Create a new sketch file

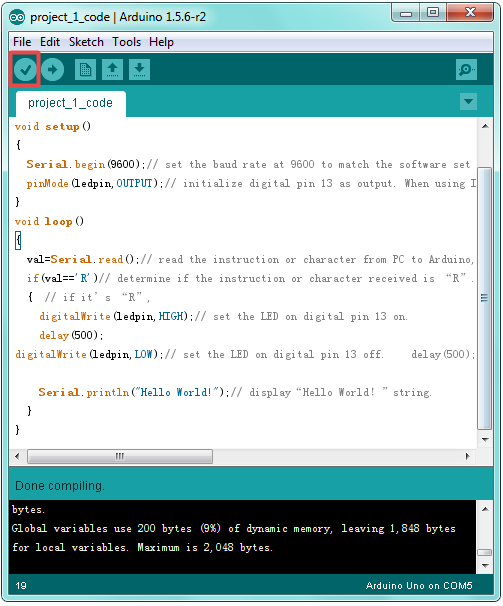point(85,70)
